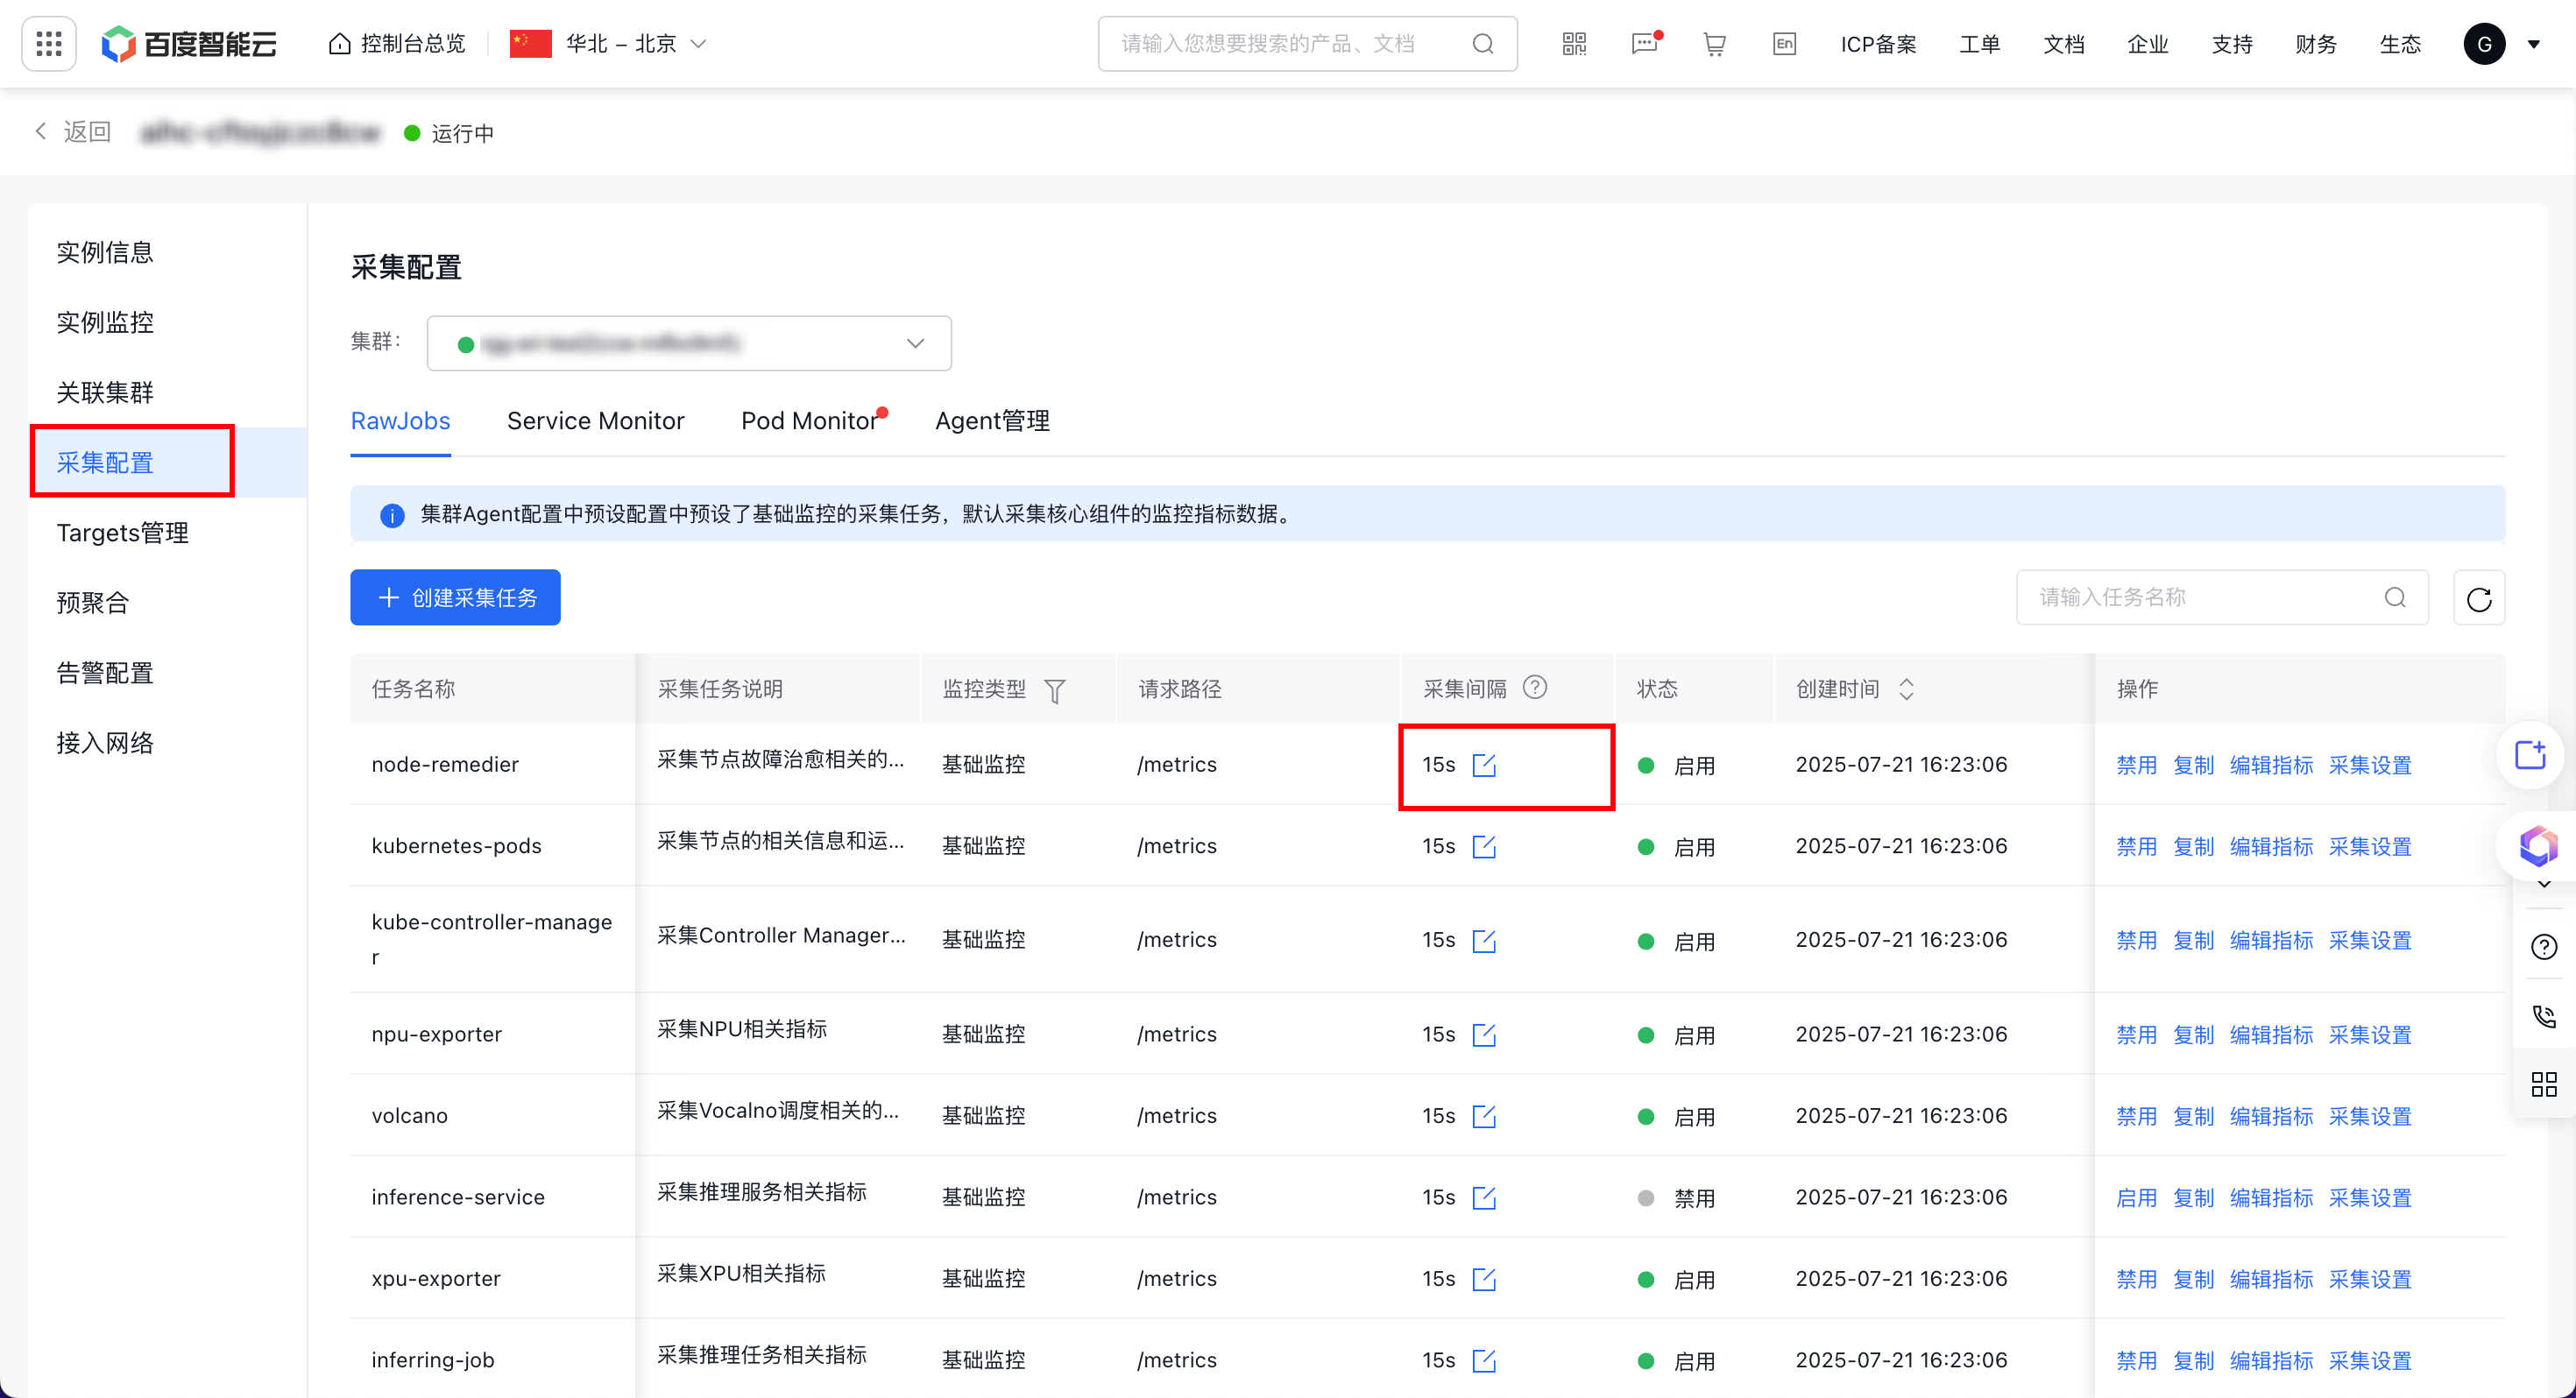Click the filter icon next to 监控类型
This screenshot has height=1398, width=2576.
pyautogui.click(x=1054, y=690)
